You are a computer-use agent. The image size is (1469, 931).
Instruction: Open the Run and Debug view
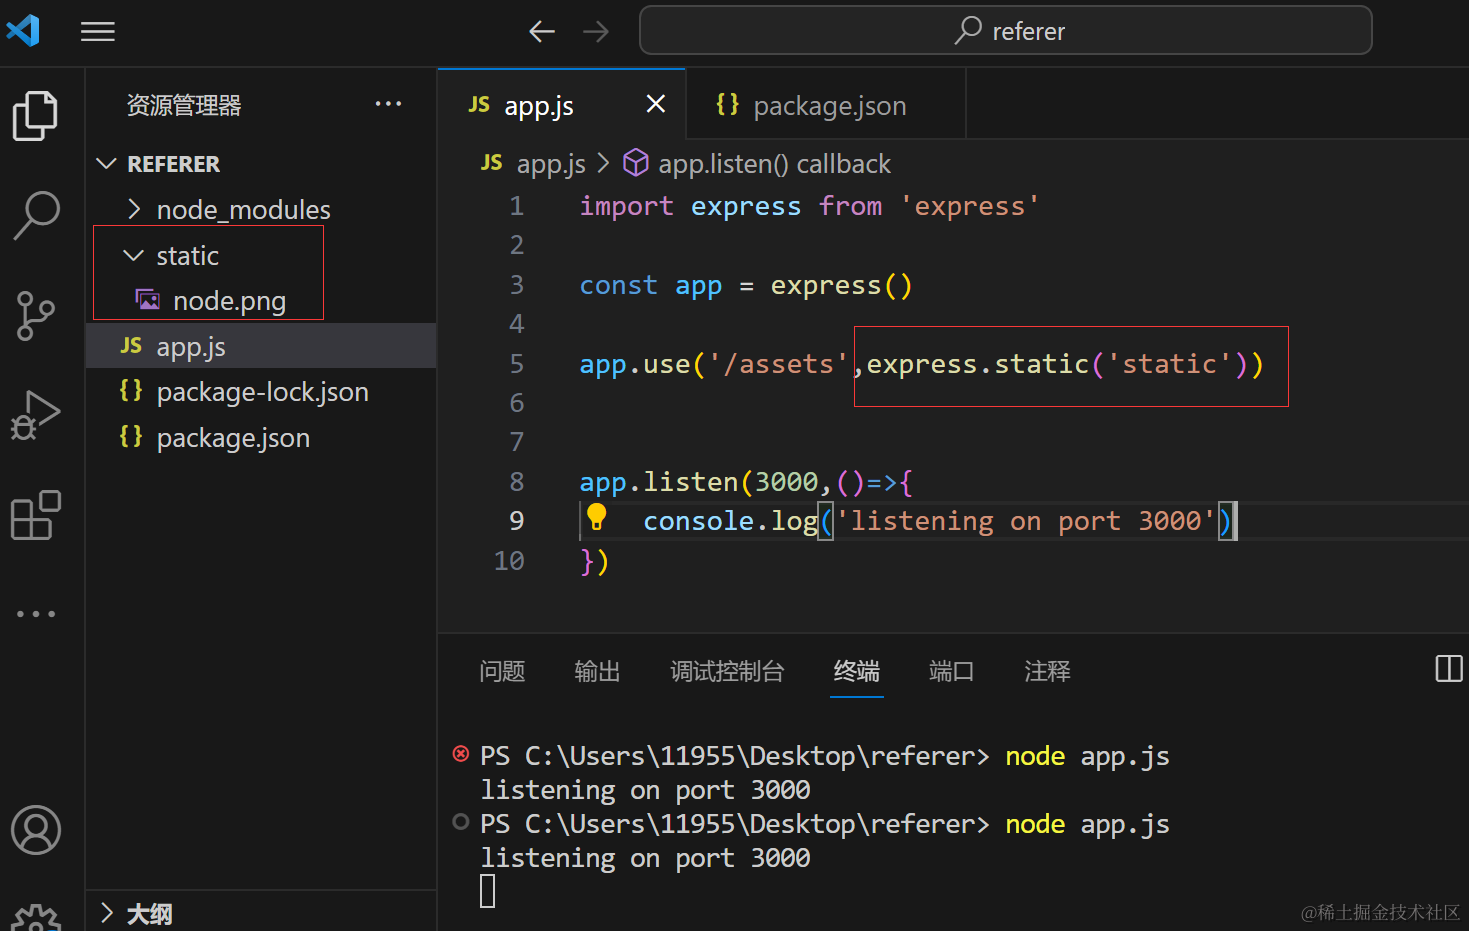tap(35, 415)
